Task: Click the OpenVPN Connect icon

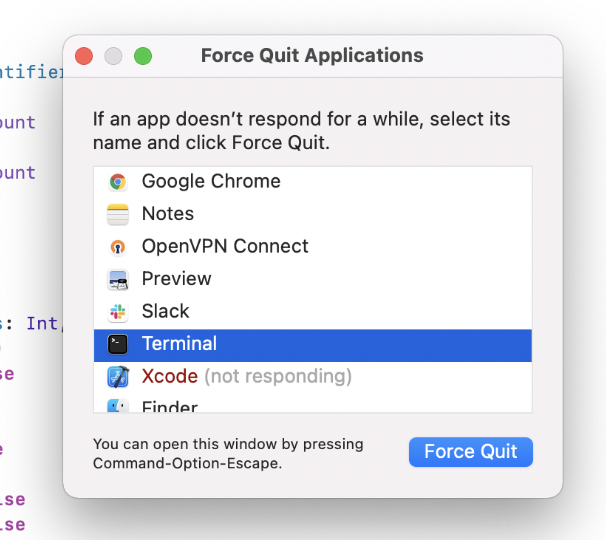Action: point(118,247)
